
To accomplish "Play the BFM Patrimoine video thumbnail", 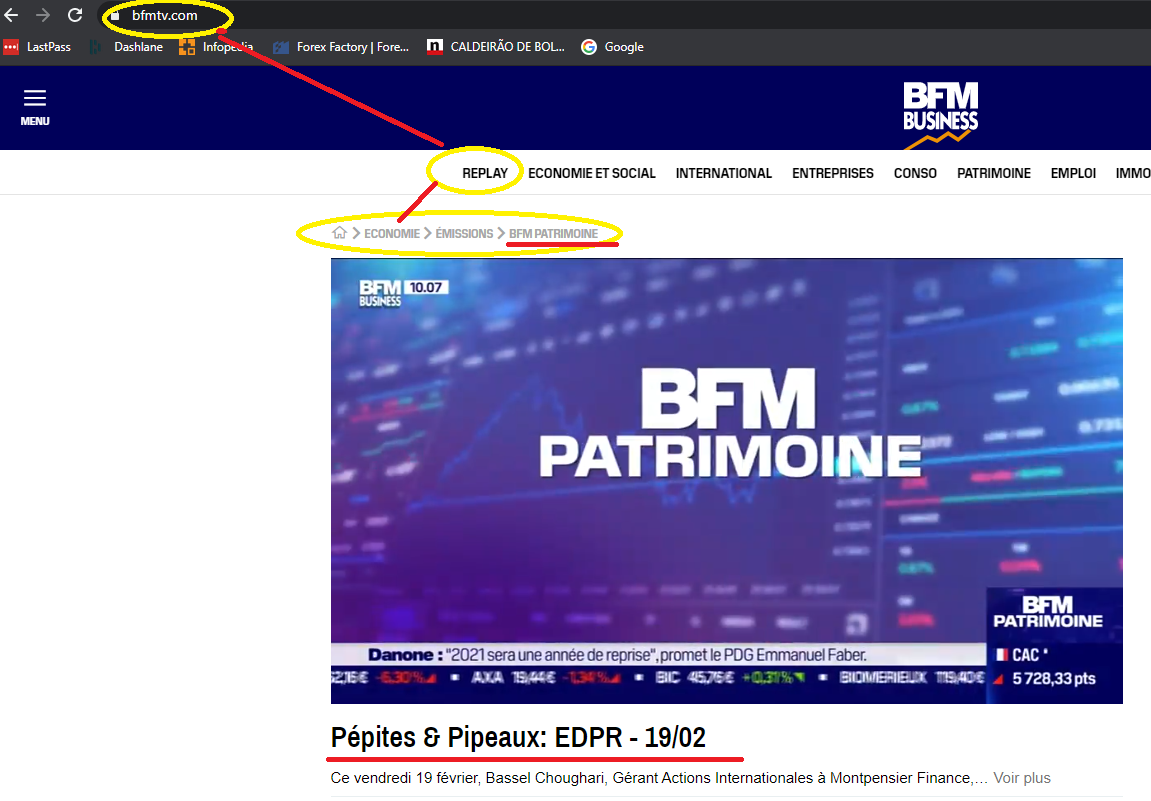I will [727, 481].
